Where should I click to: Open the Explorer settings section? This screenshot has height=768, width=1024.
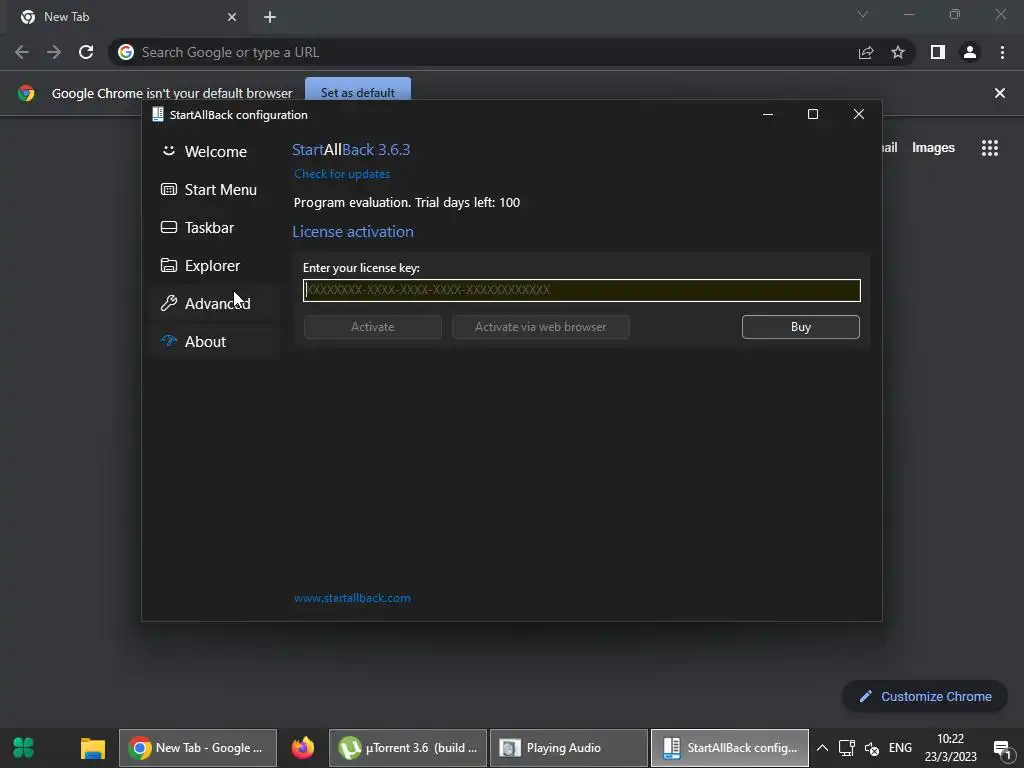pos(216,265)
